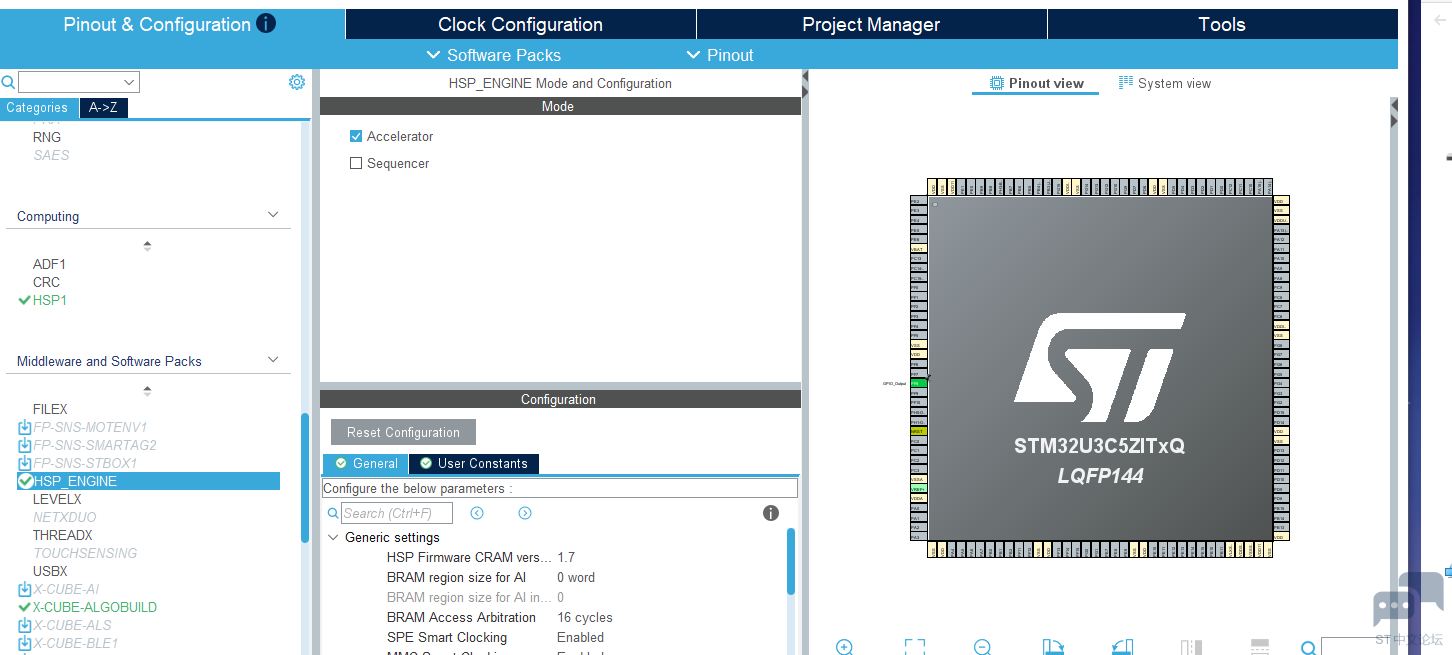Image resolution: width=1452 pixels, height=655 pixels.
Task: Select CRC peripheral
Action: [x=46, y=282]
